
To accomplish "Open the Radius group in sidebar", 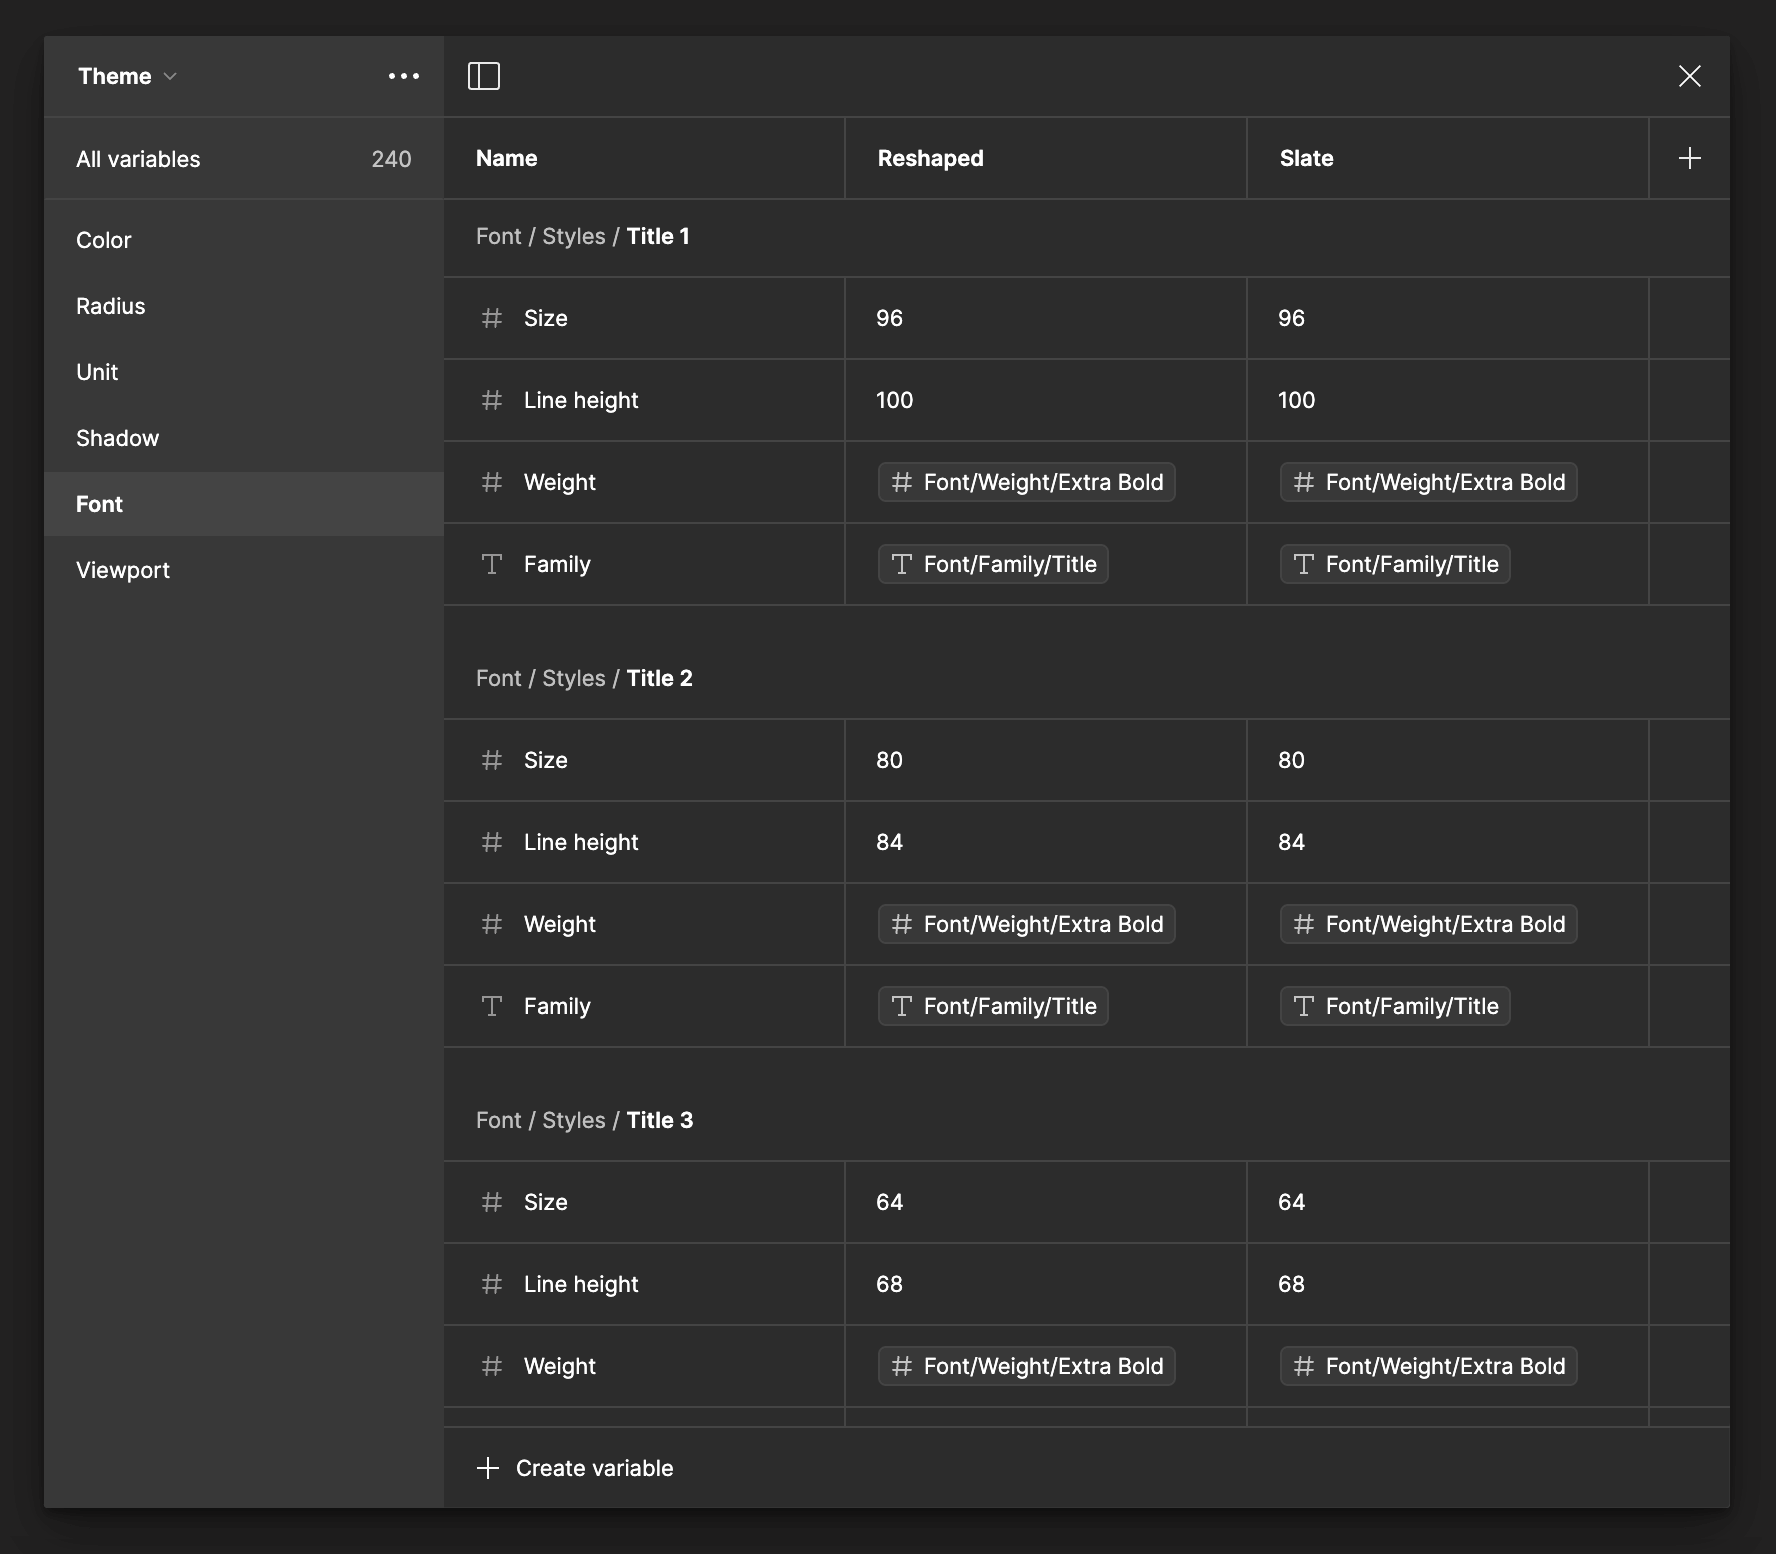I will [244, 306].
